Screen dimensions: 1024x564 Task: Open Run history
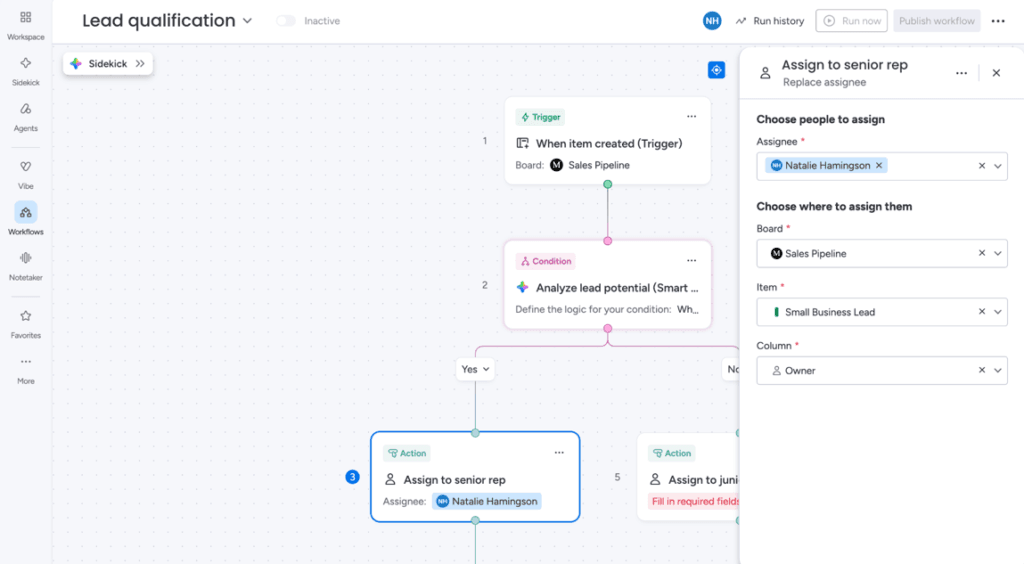click(770, 21)
